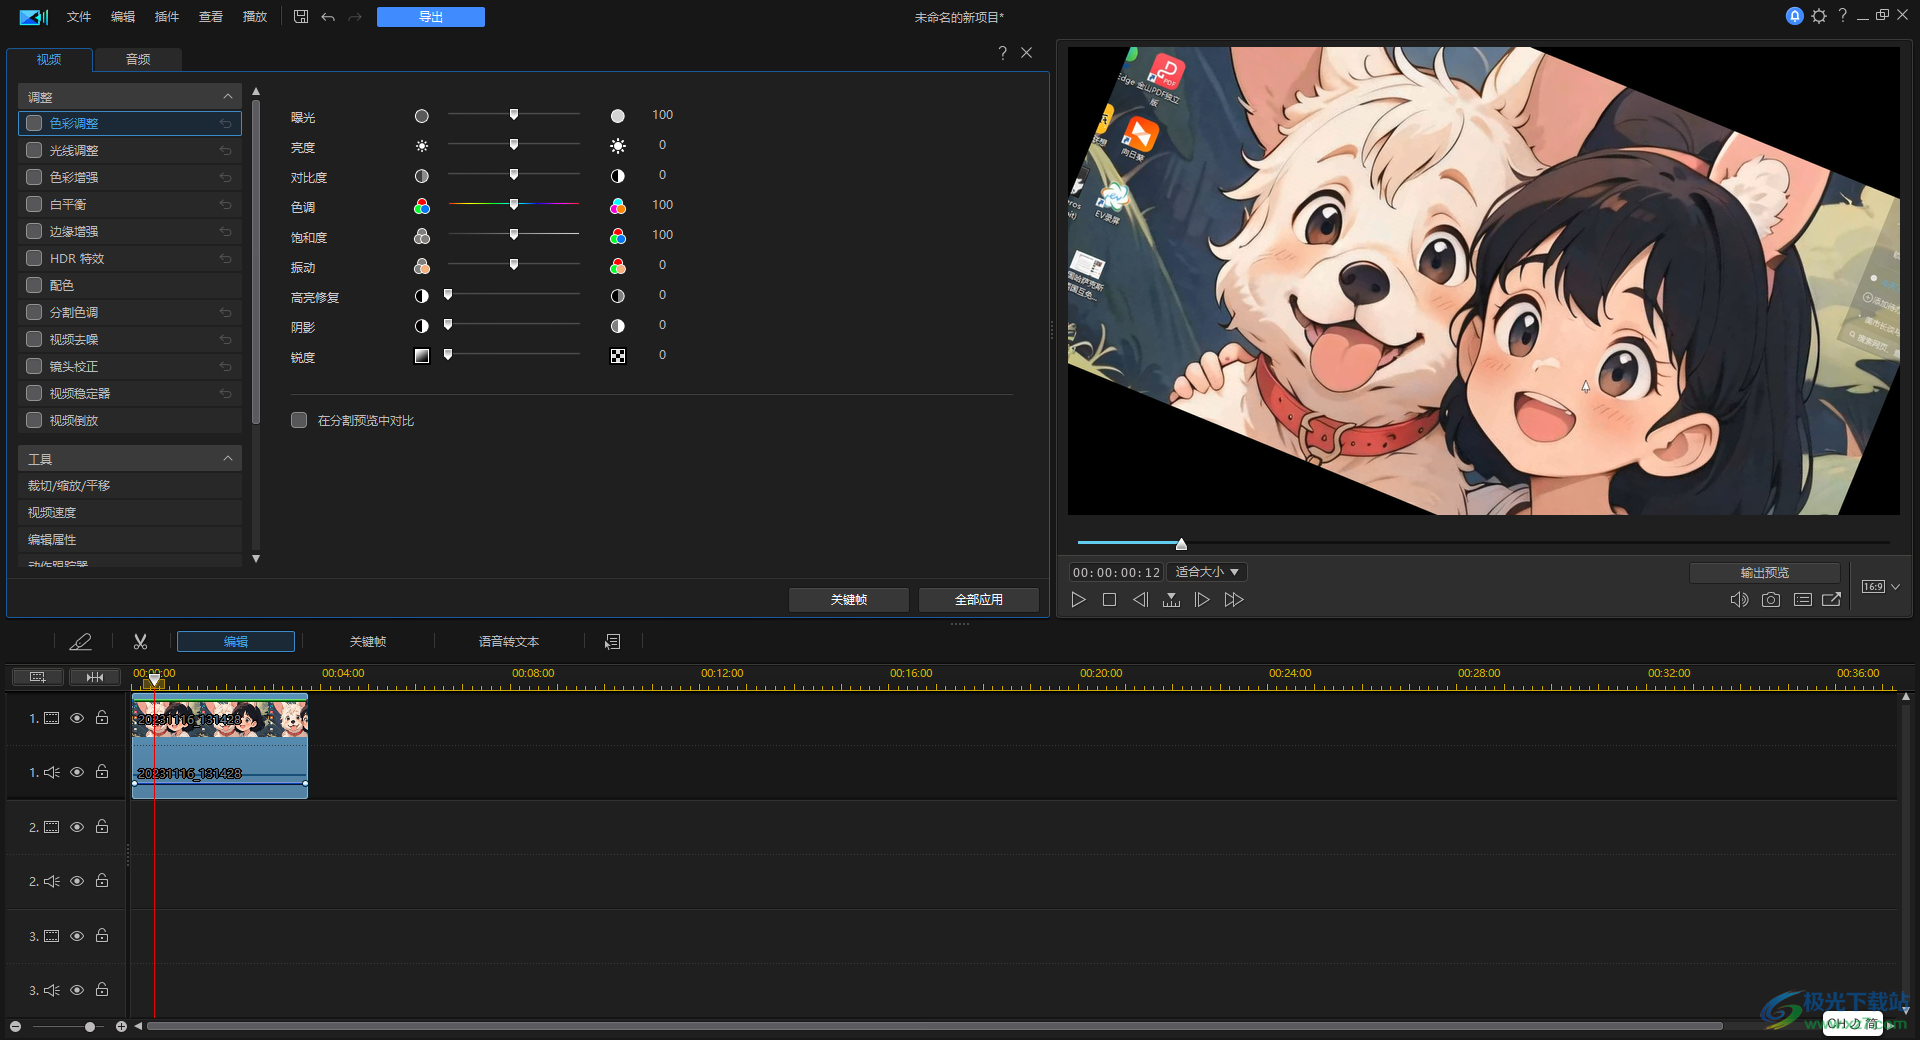Enable the 色彩增强 checkbox
Viewport: 1920px width, 1040px height.
(x=34, y=177)
